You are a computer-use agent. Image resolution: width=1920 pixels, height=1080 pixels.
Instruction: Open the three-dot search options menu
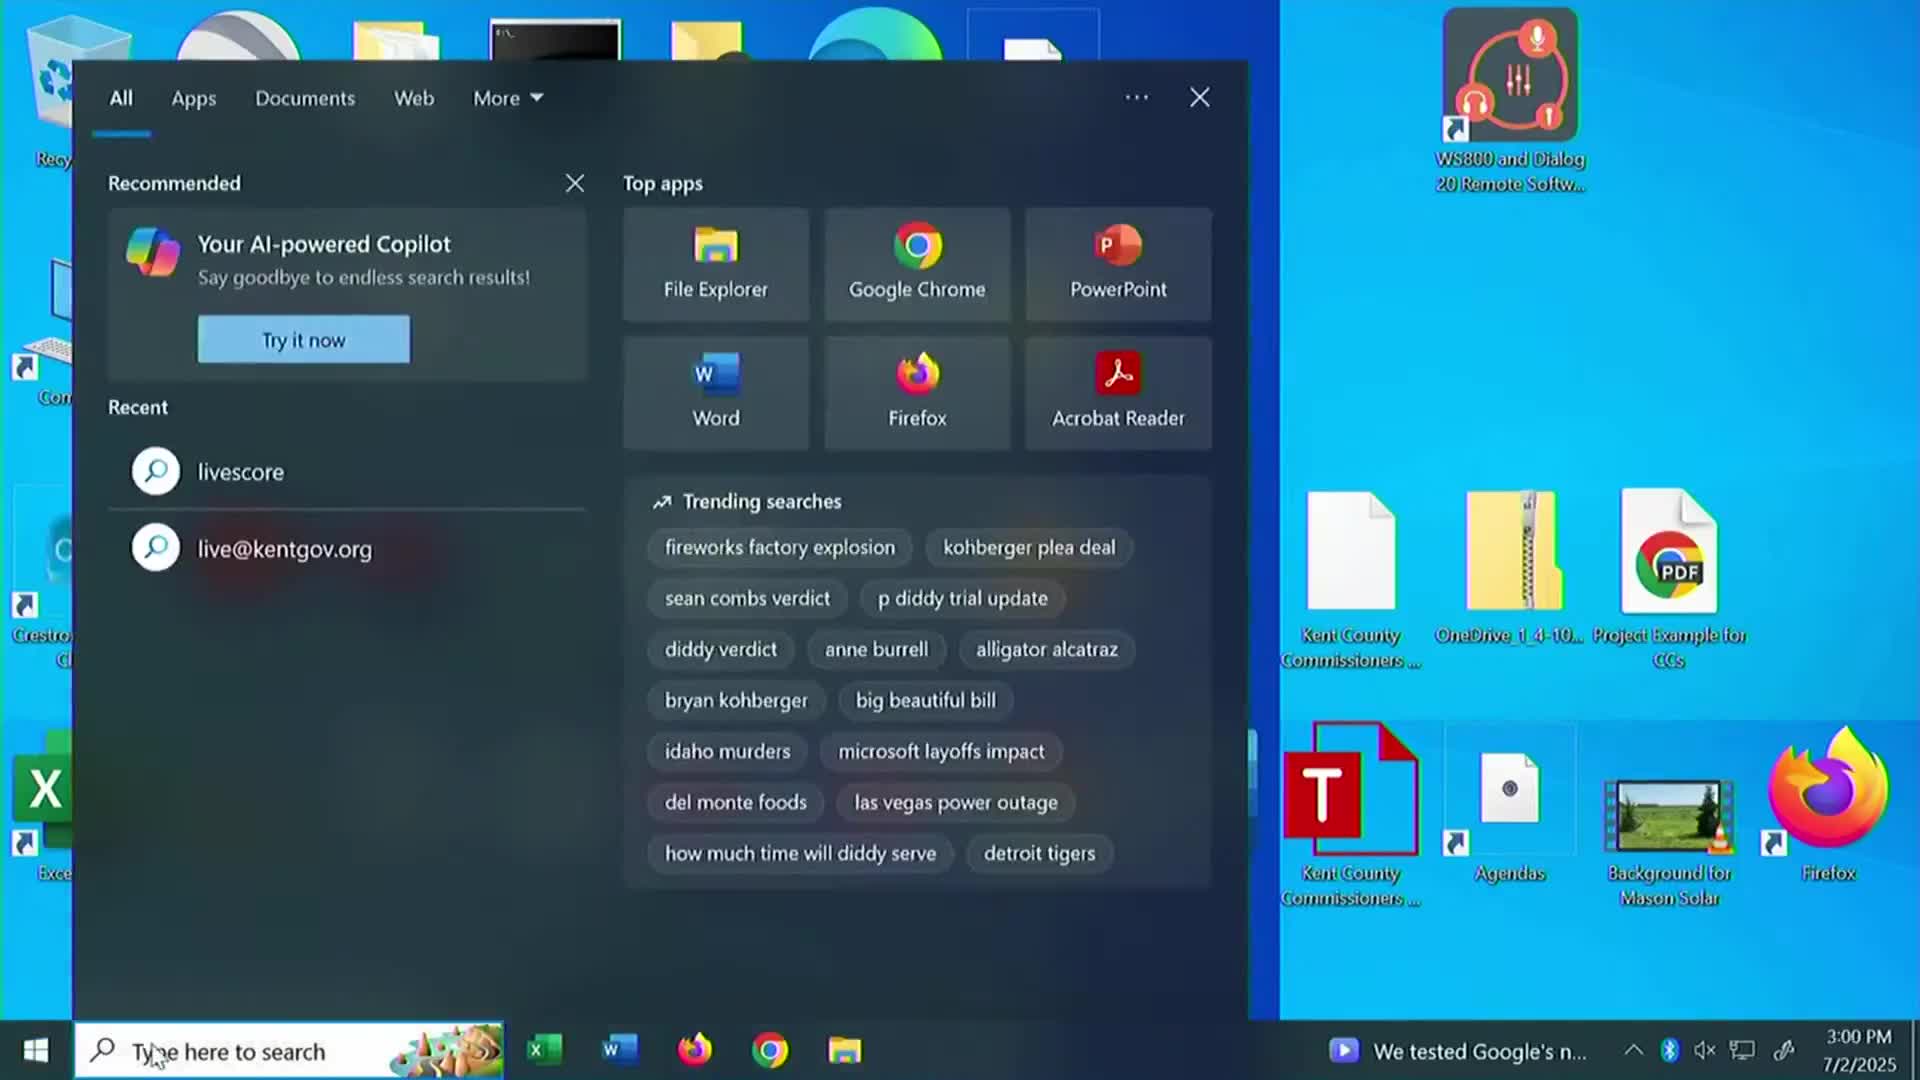[x=1137, y=98]
